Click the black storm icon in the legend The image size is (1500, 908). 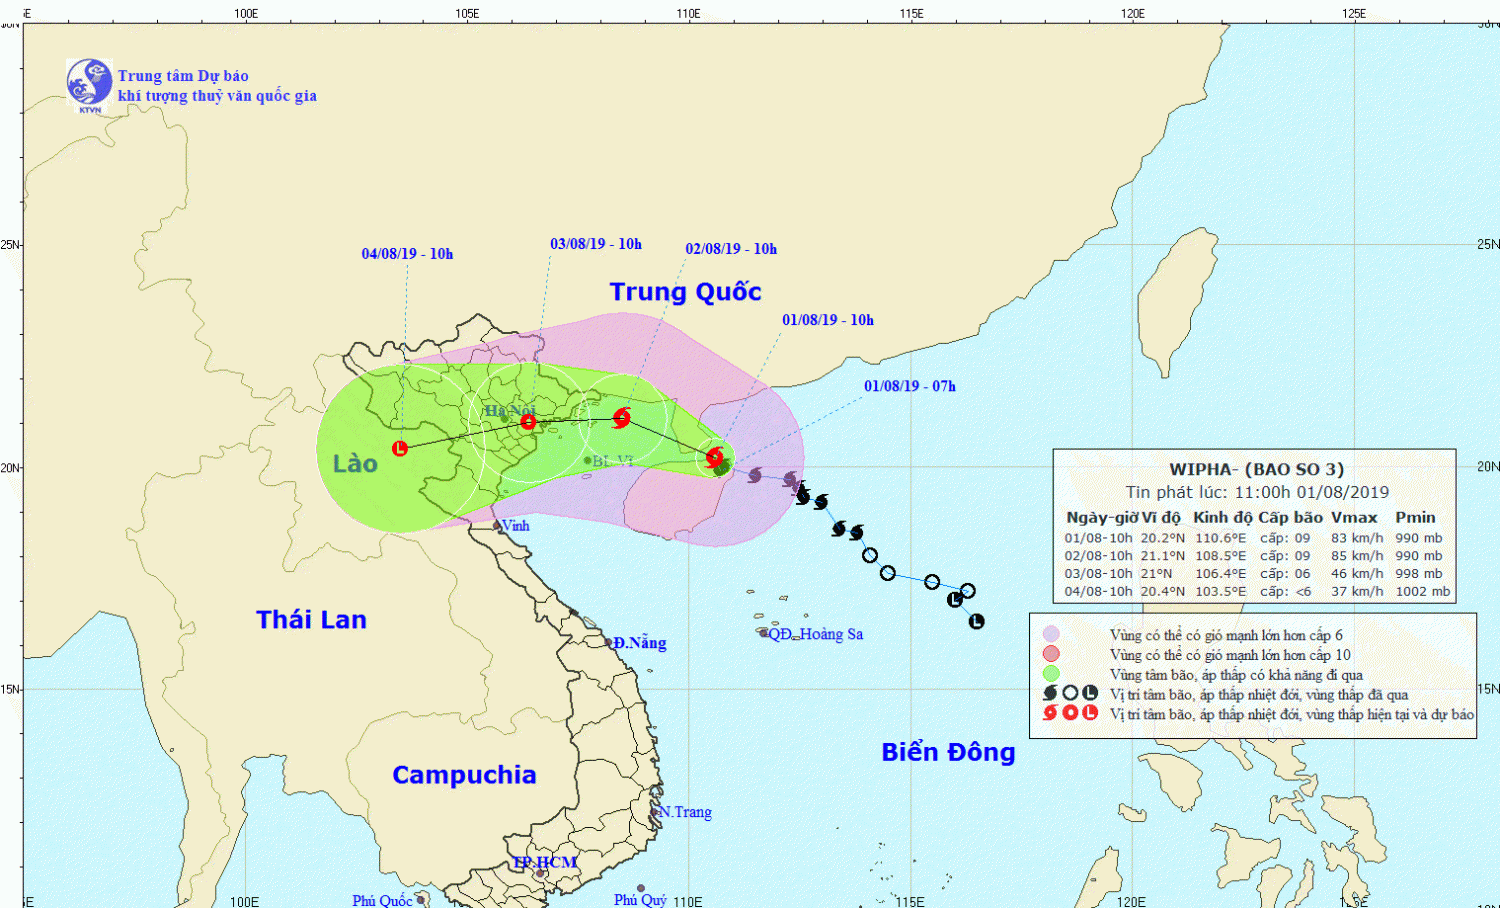1050,693
